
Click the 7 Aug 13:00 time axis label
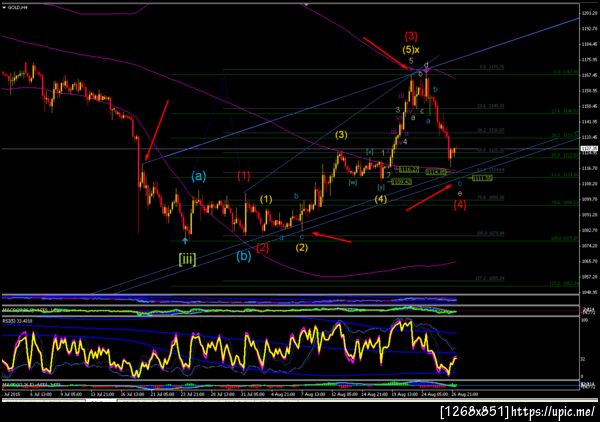[x=313, y=394]
